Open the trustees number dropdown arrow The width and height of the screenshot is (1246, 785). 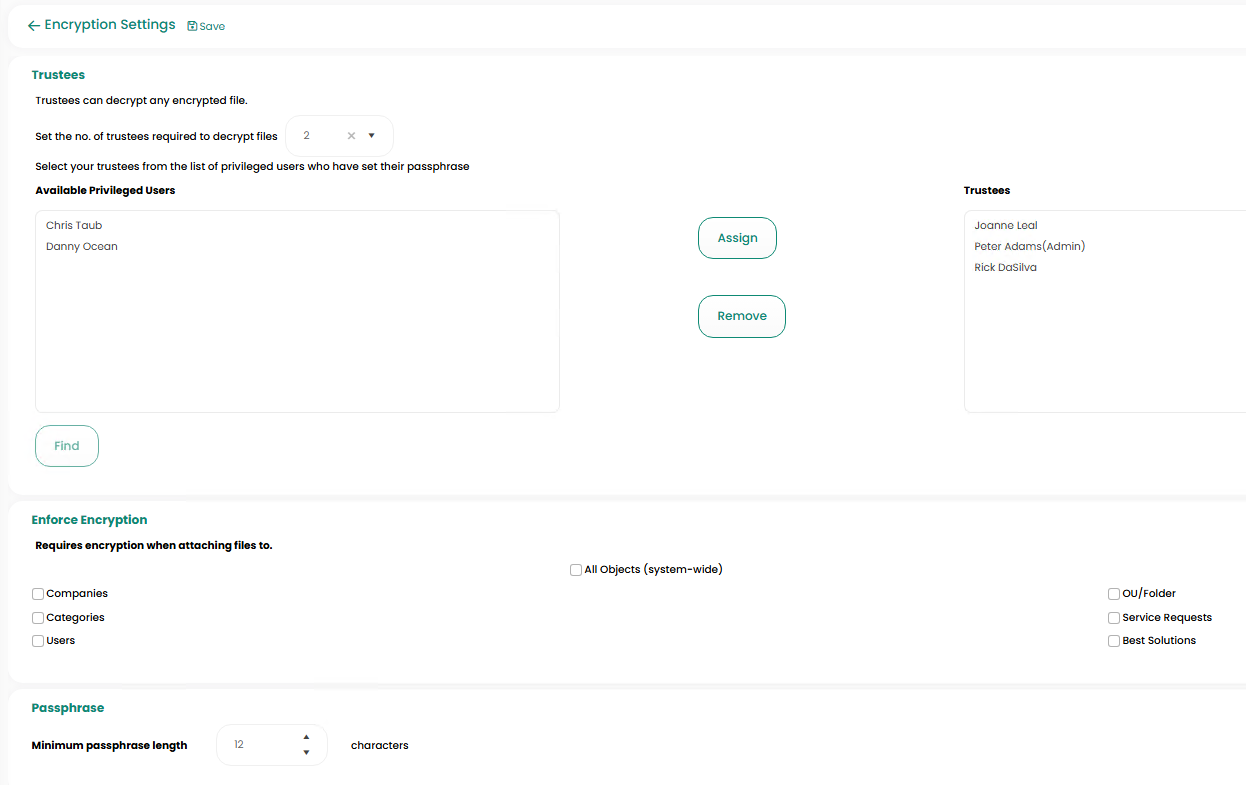tap(371, 136)
